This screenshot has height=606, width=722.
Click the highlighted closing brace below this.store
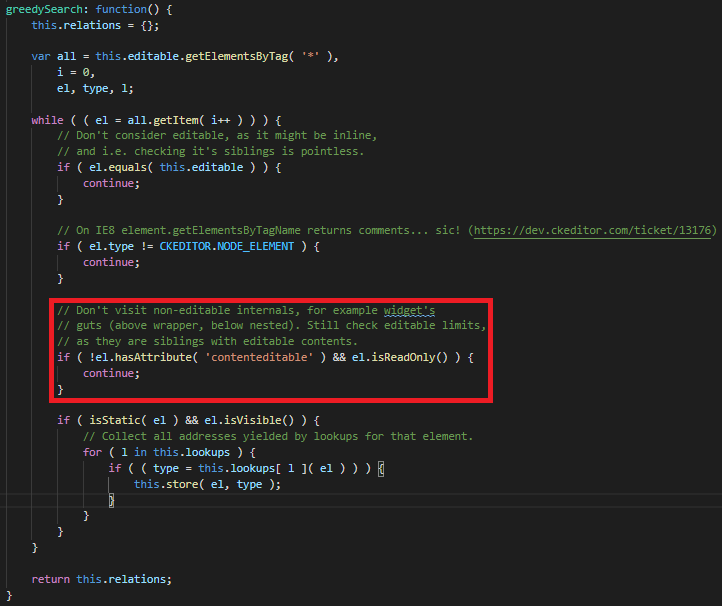(x=111, y=501)
